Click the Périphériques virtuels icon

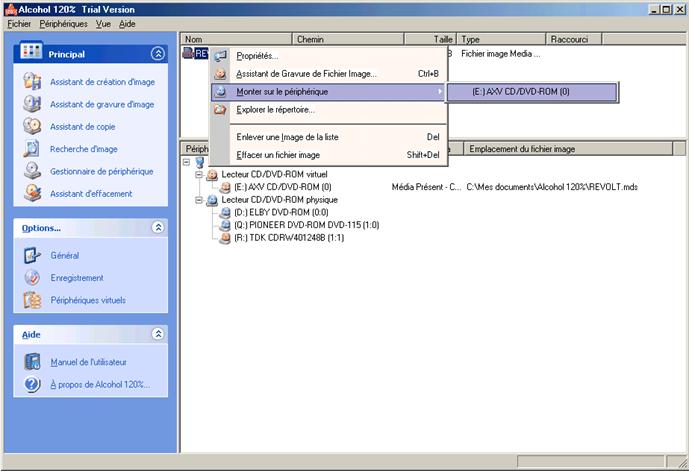pyautogui.click(x=32, y=300)
